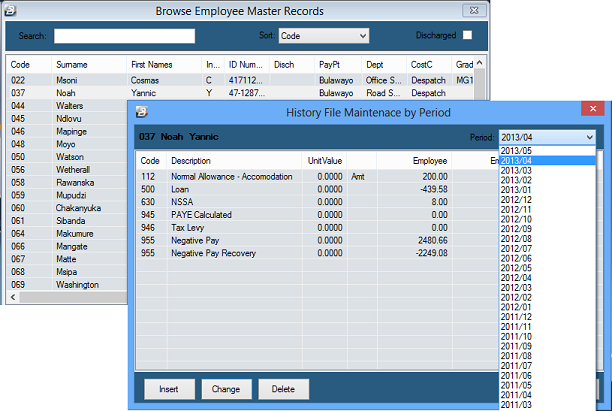Select employee row 066 Mangate

point(67,246)
